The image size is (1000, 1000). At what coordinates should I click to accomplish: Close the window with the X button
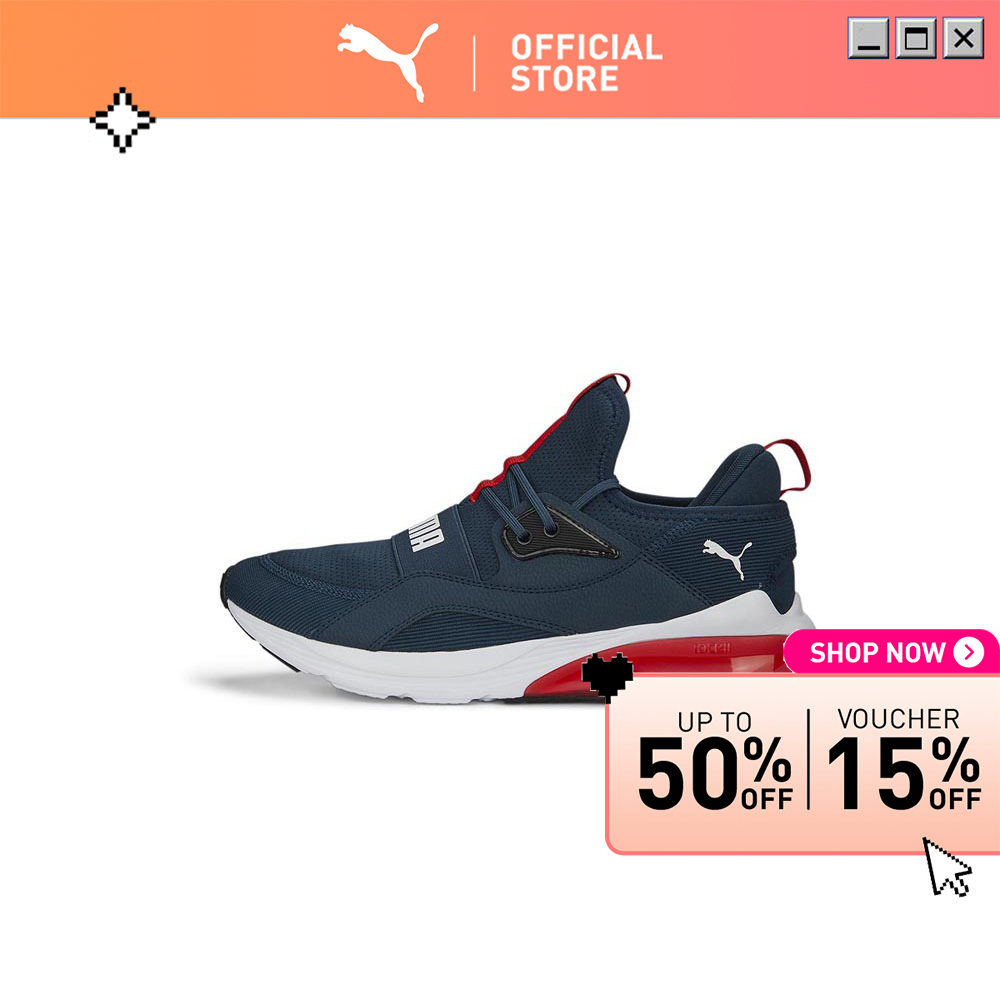point(964,38)
